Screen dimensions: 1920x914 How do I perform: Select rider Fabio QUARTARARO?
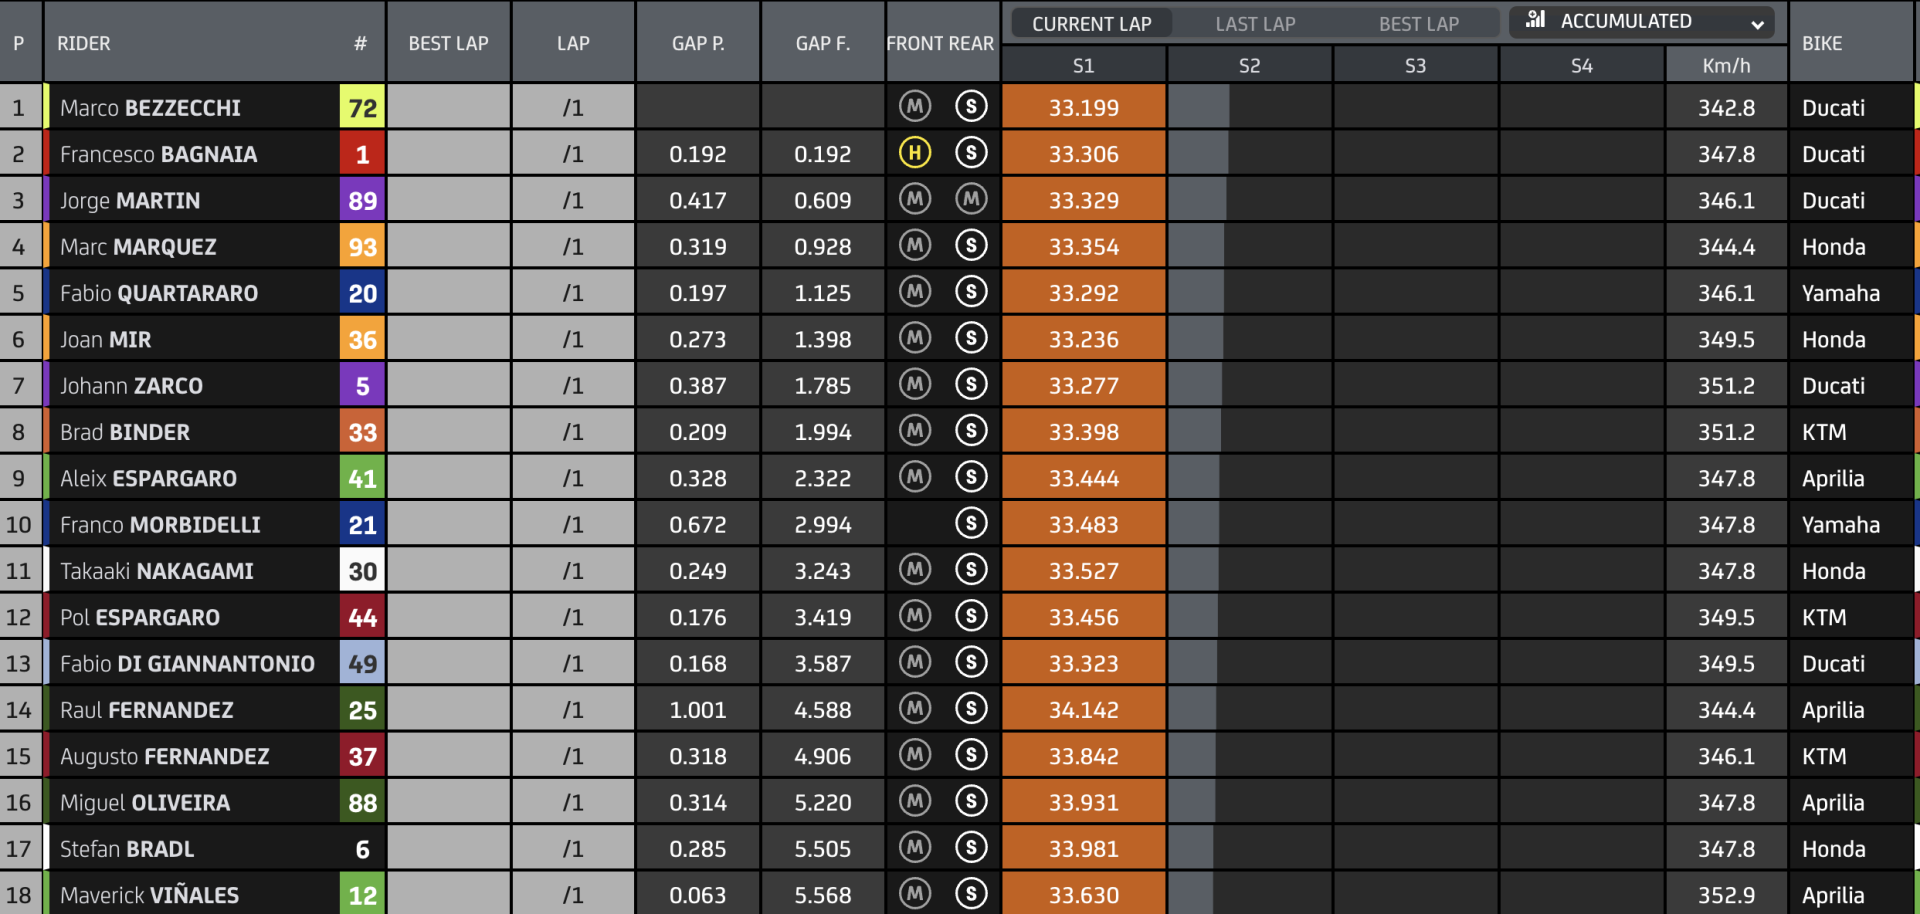159,293
